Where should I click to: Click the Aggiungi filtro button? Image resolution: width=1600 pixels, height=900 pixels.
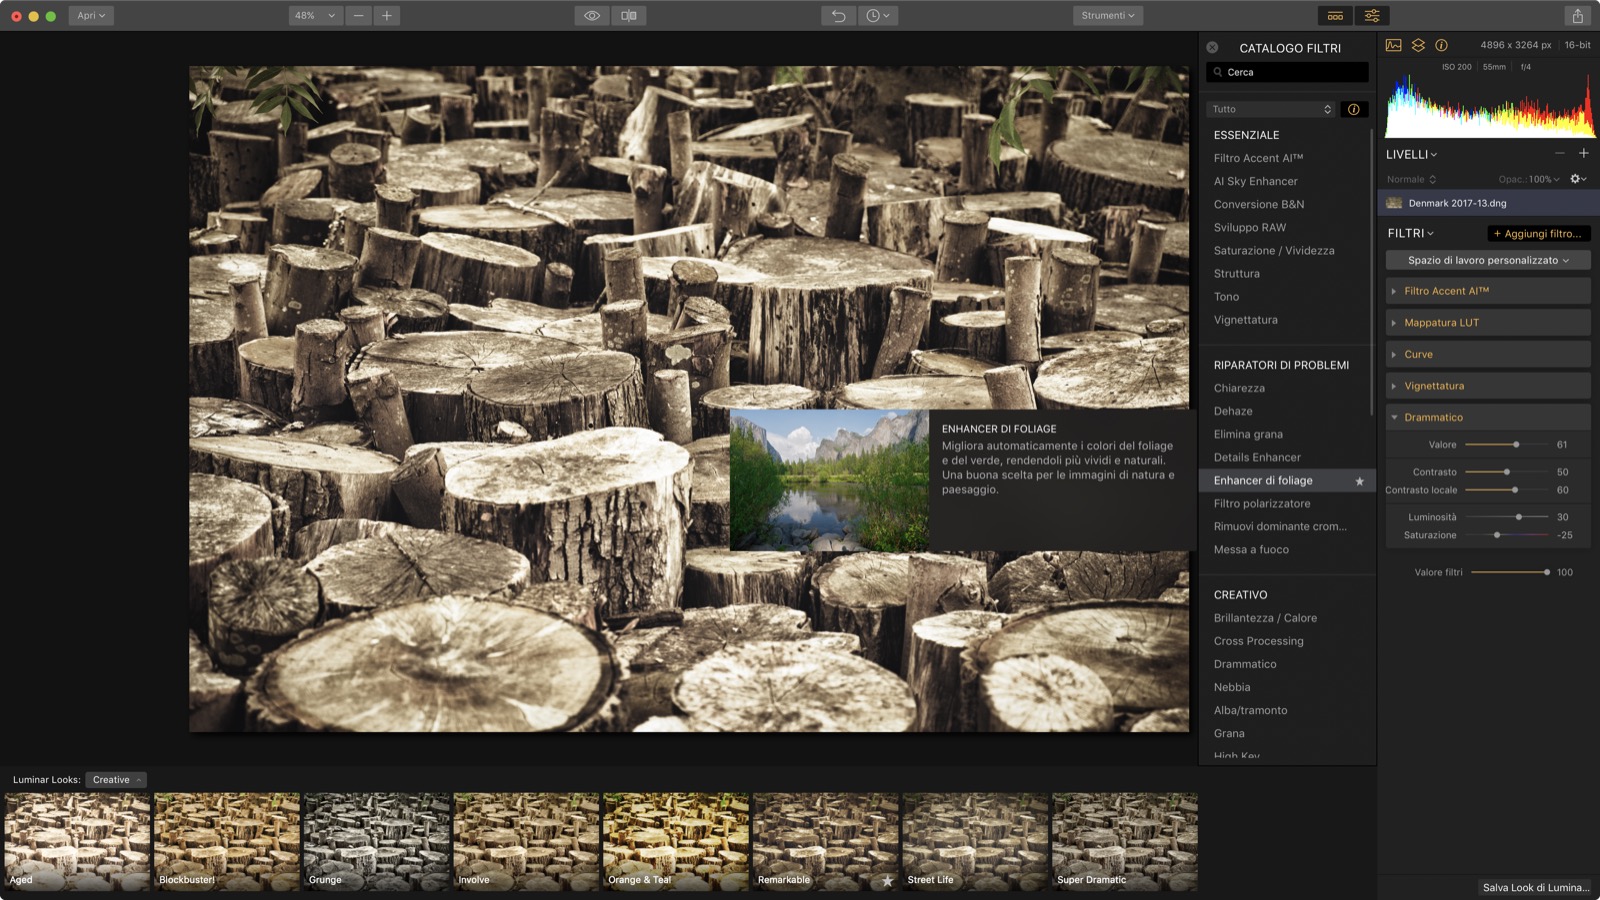tap(1538, 234)
